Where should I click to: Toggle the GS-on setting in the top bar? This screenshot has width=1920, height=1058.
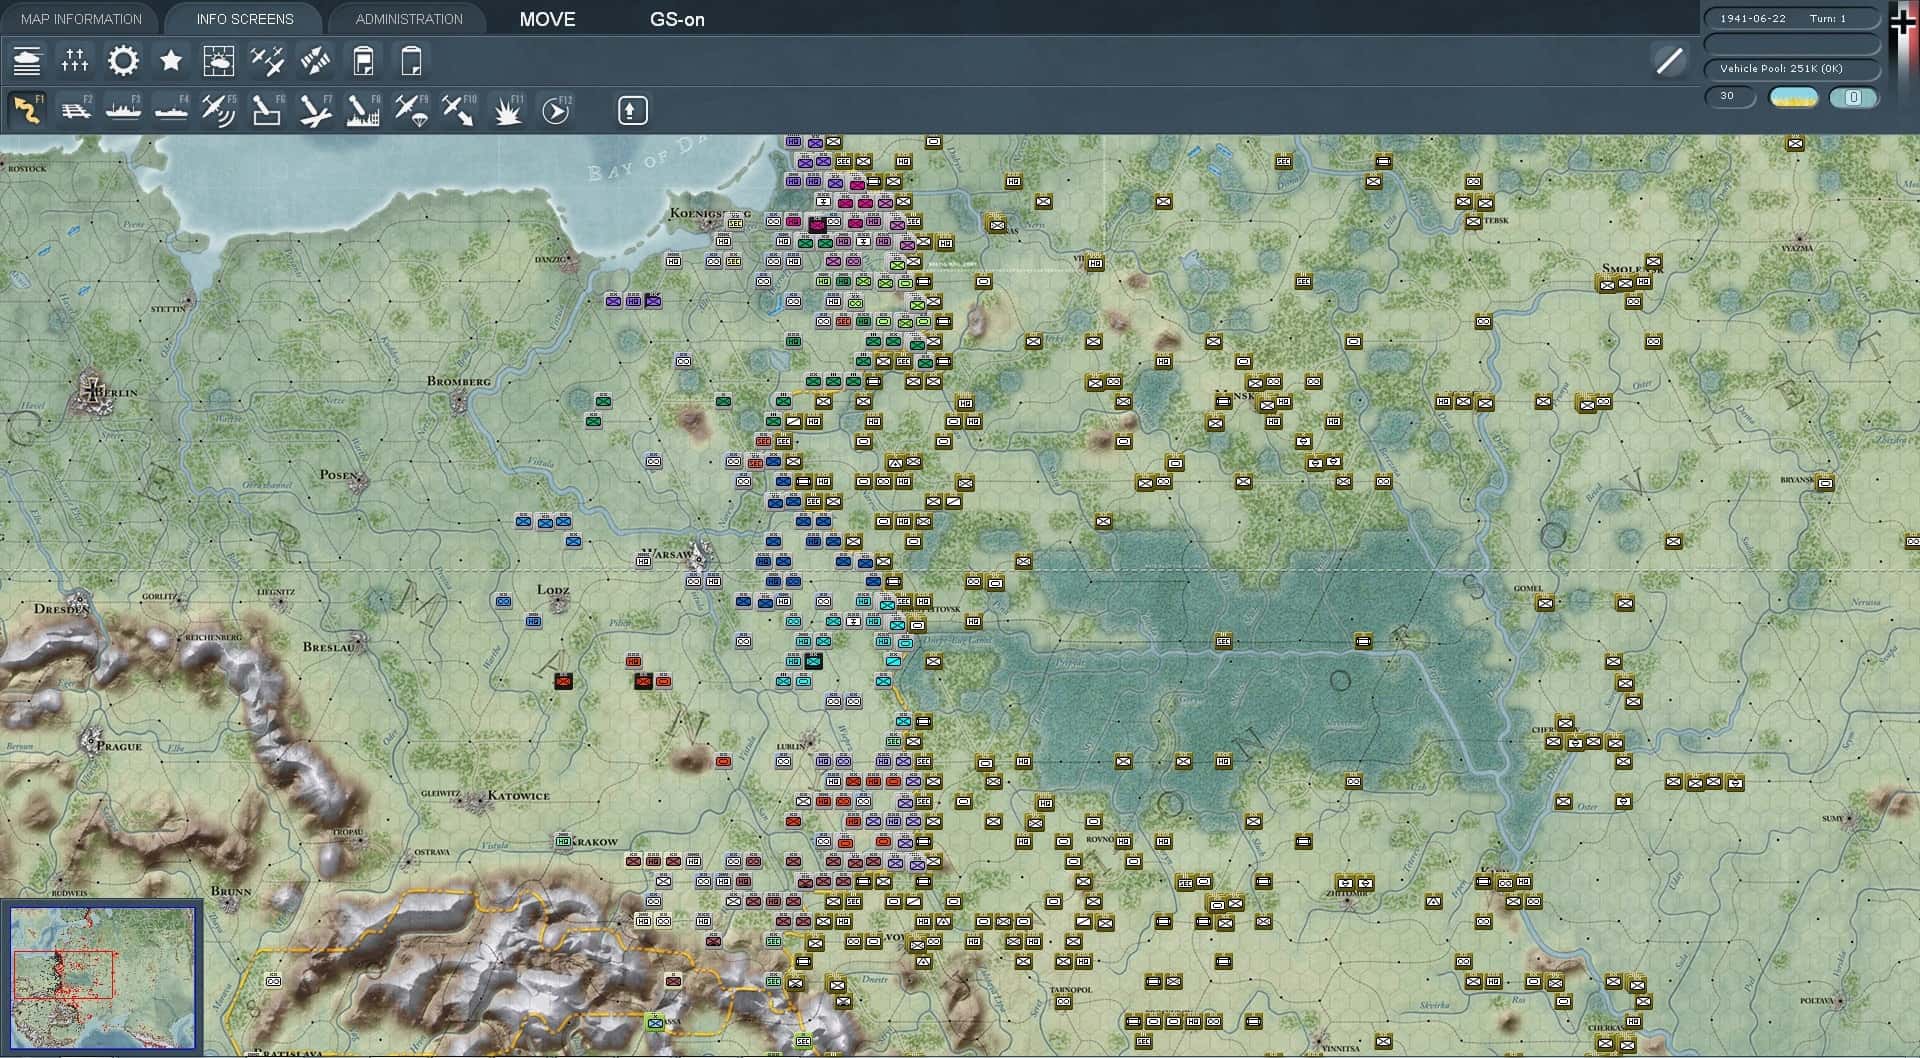(x=678, y=19)
